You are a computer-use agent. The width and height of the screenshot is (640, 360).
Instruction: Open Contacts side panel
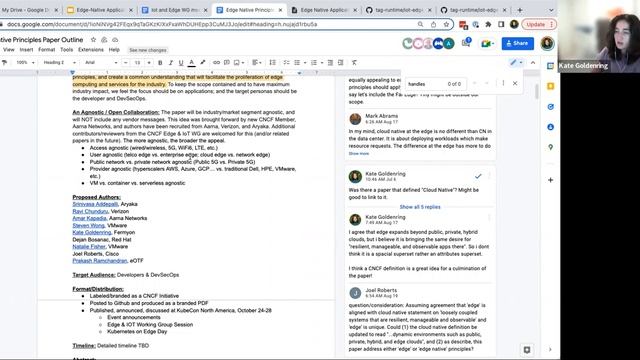click(550, 127)
